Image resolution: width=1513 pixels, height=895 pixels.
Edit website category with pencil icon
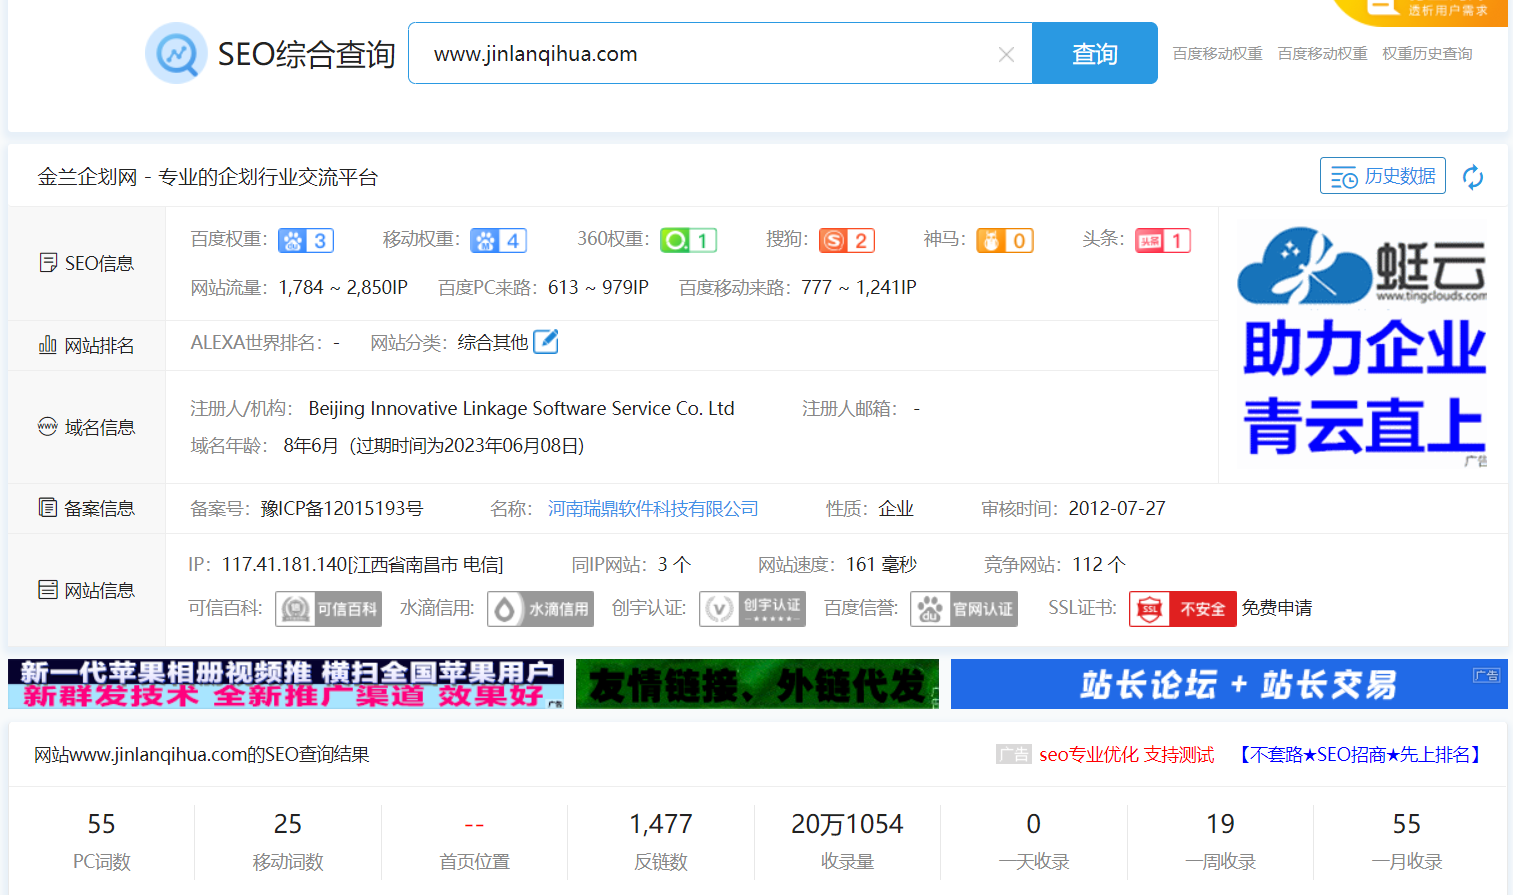[x=546, y=342]
